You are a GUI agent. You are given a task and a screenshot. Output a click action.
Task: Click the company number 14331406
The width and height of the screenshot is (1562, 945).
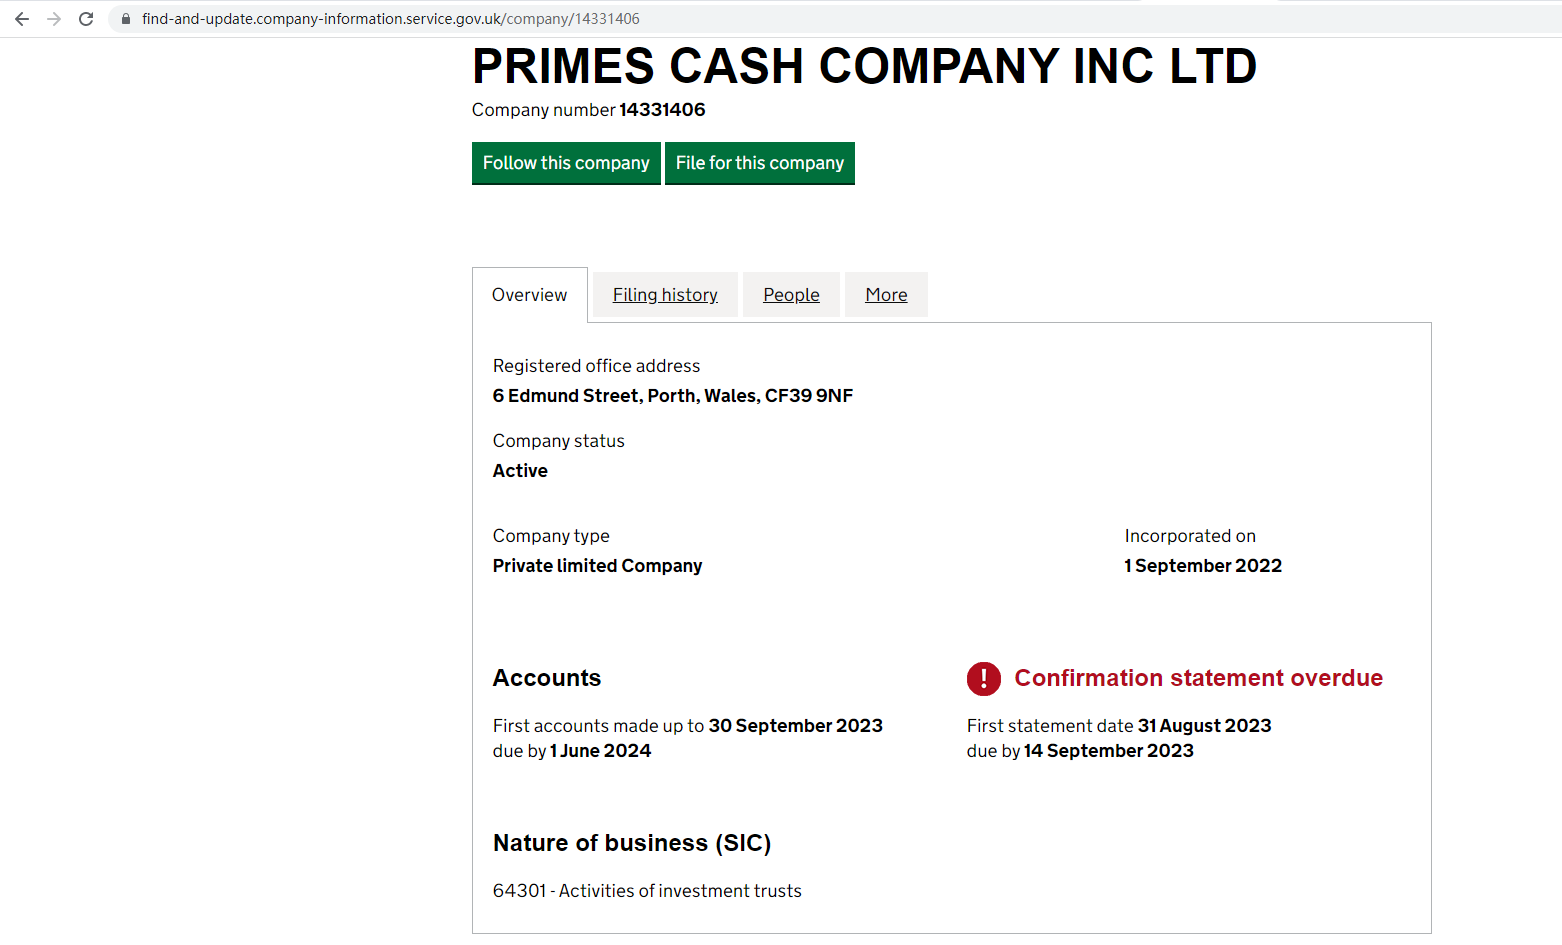coord(662,110)
